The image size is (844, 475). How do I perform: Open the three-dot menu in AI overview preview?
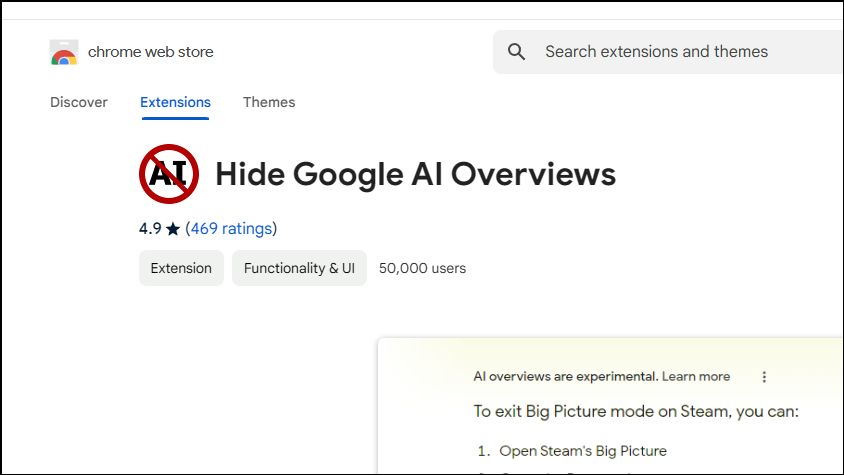tap(764, 377)
